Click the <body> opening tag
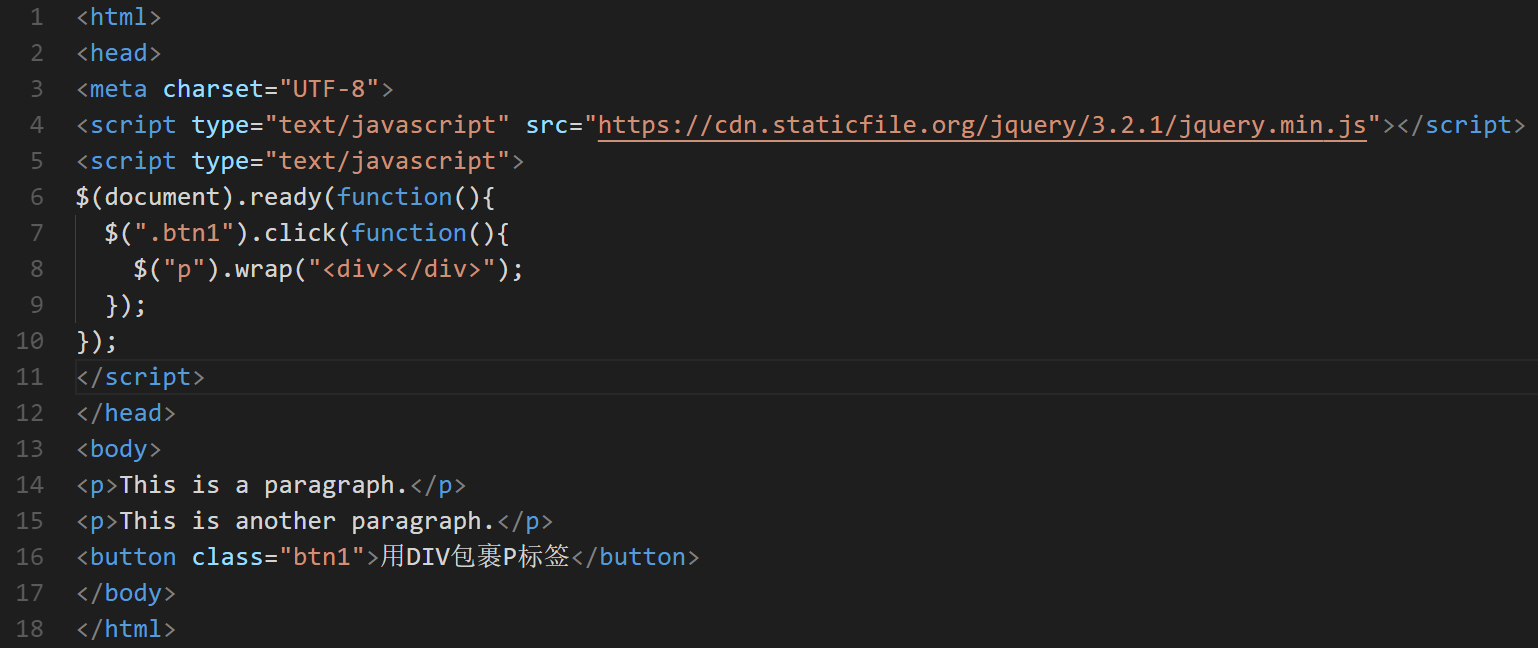 point(118,448)
